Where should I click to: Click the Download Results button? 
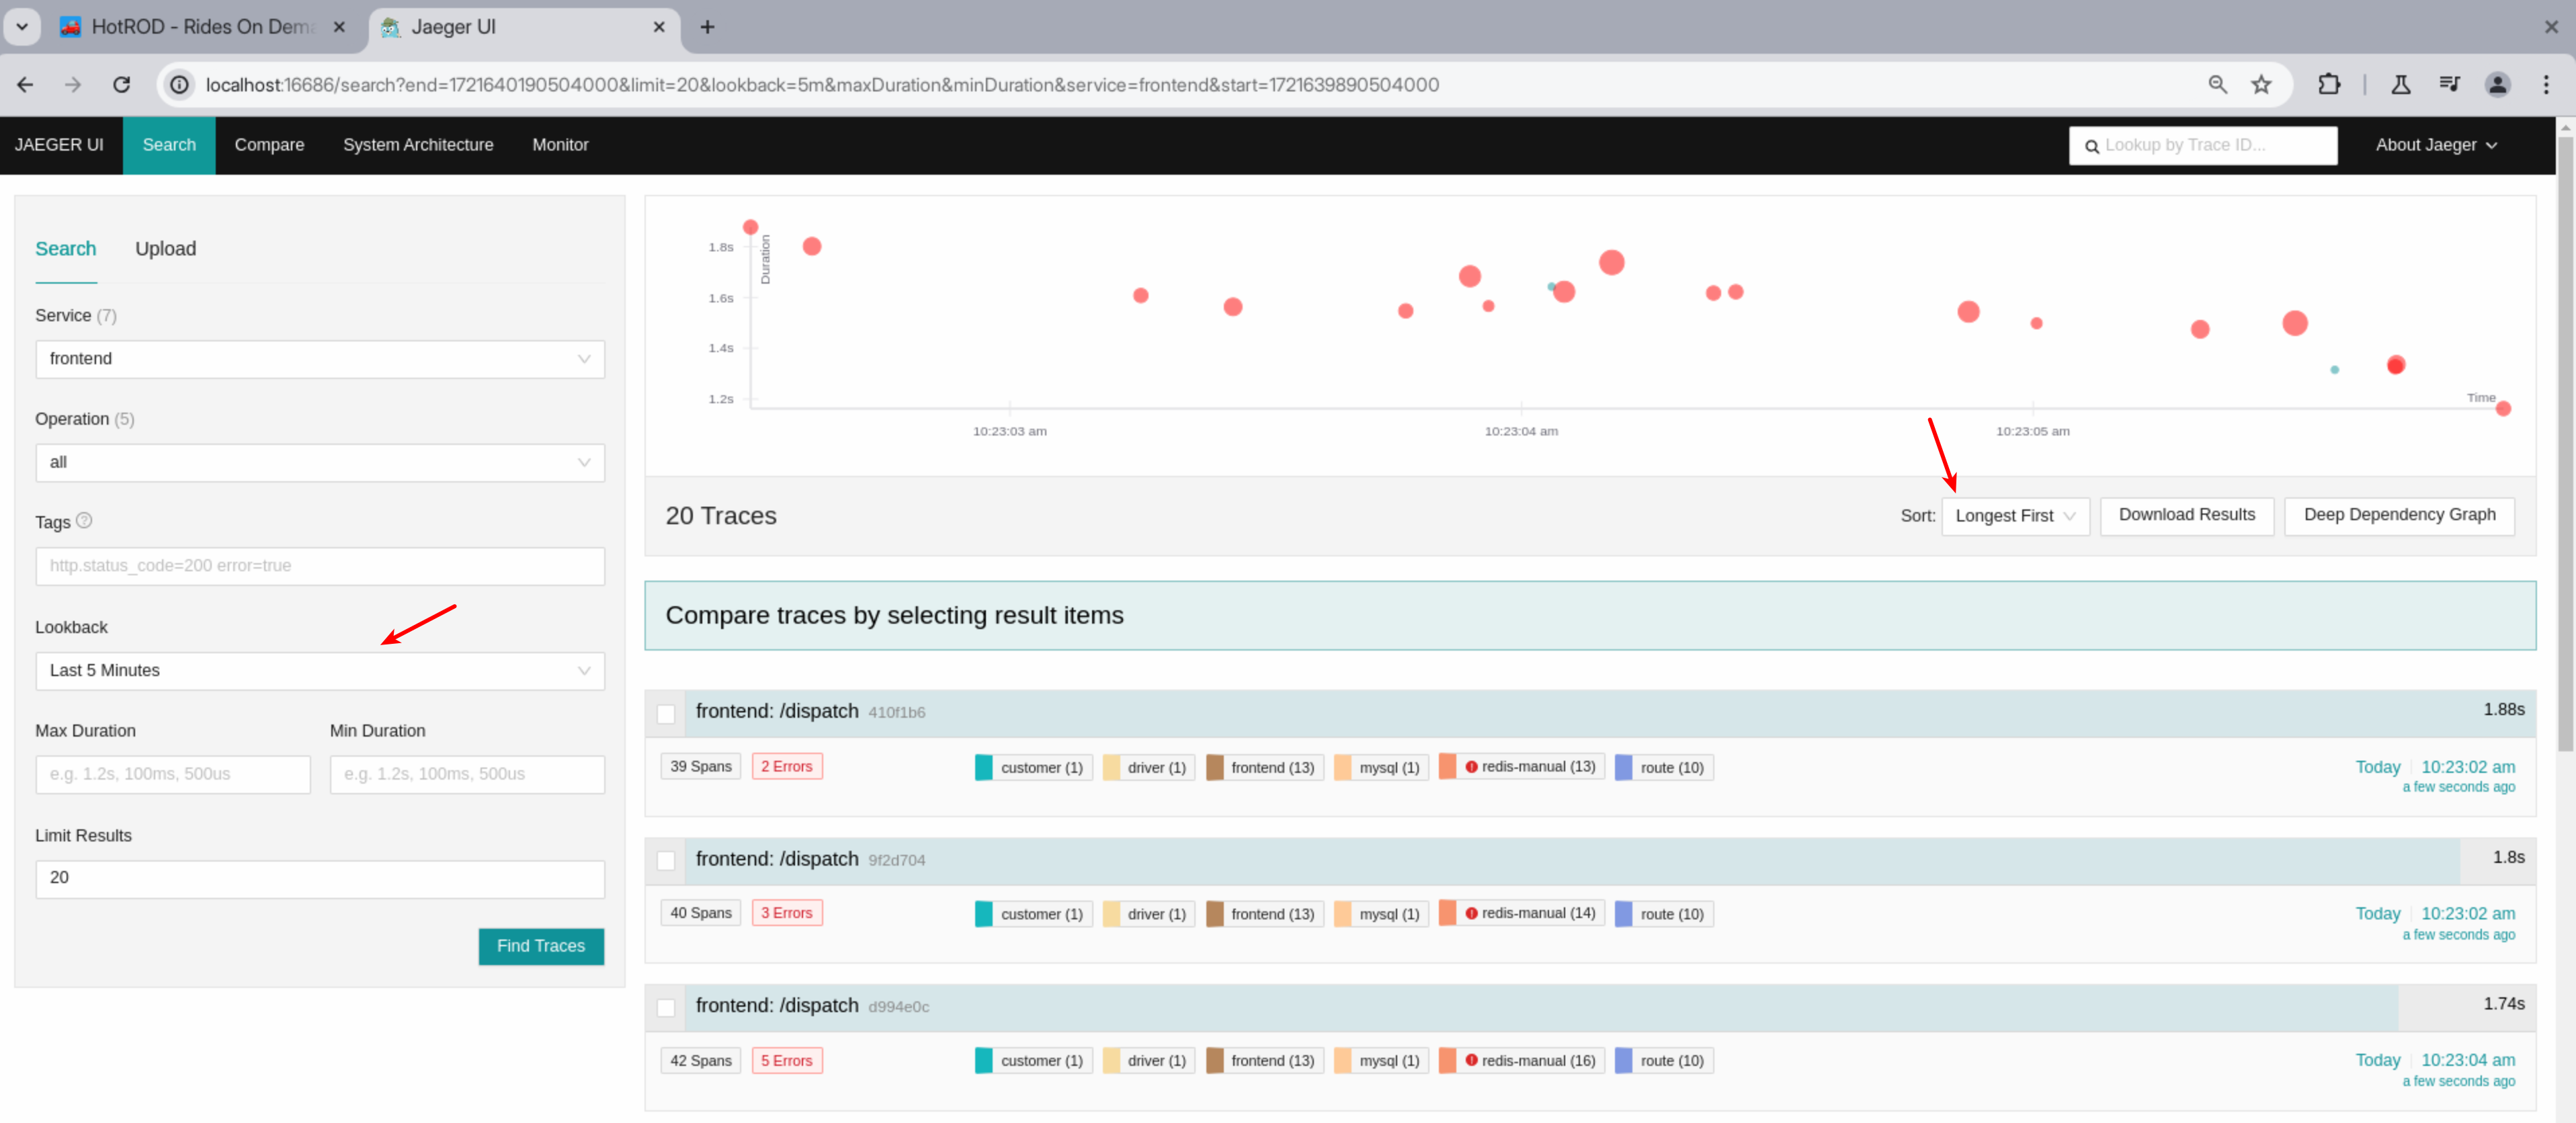tap(2186, 515)
